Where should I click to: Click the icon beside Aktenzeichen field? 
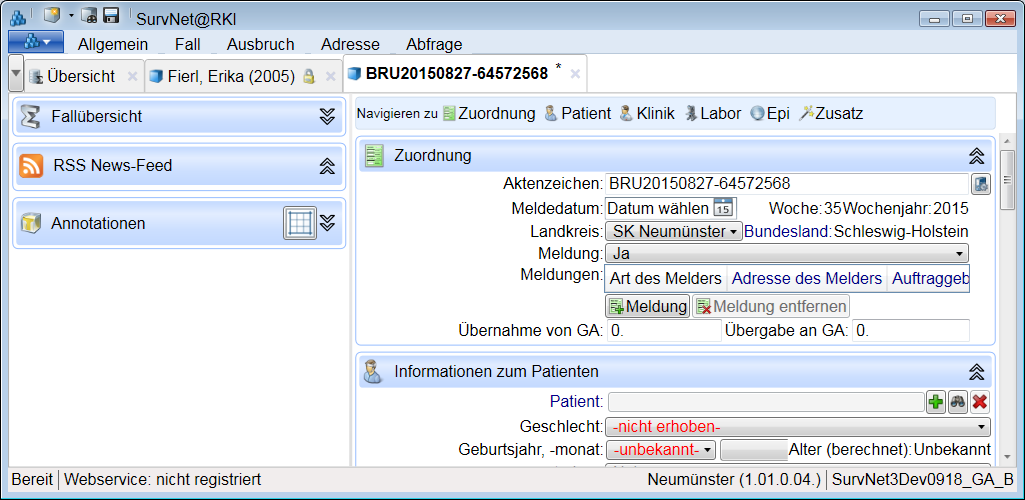980,184
